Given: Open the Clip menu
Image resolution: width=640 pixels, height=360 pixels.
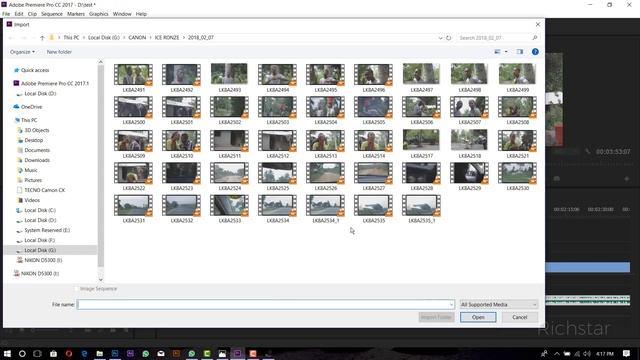Looking at the screenshot, I should [32, 14].
